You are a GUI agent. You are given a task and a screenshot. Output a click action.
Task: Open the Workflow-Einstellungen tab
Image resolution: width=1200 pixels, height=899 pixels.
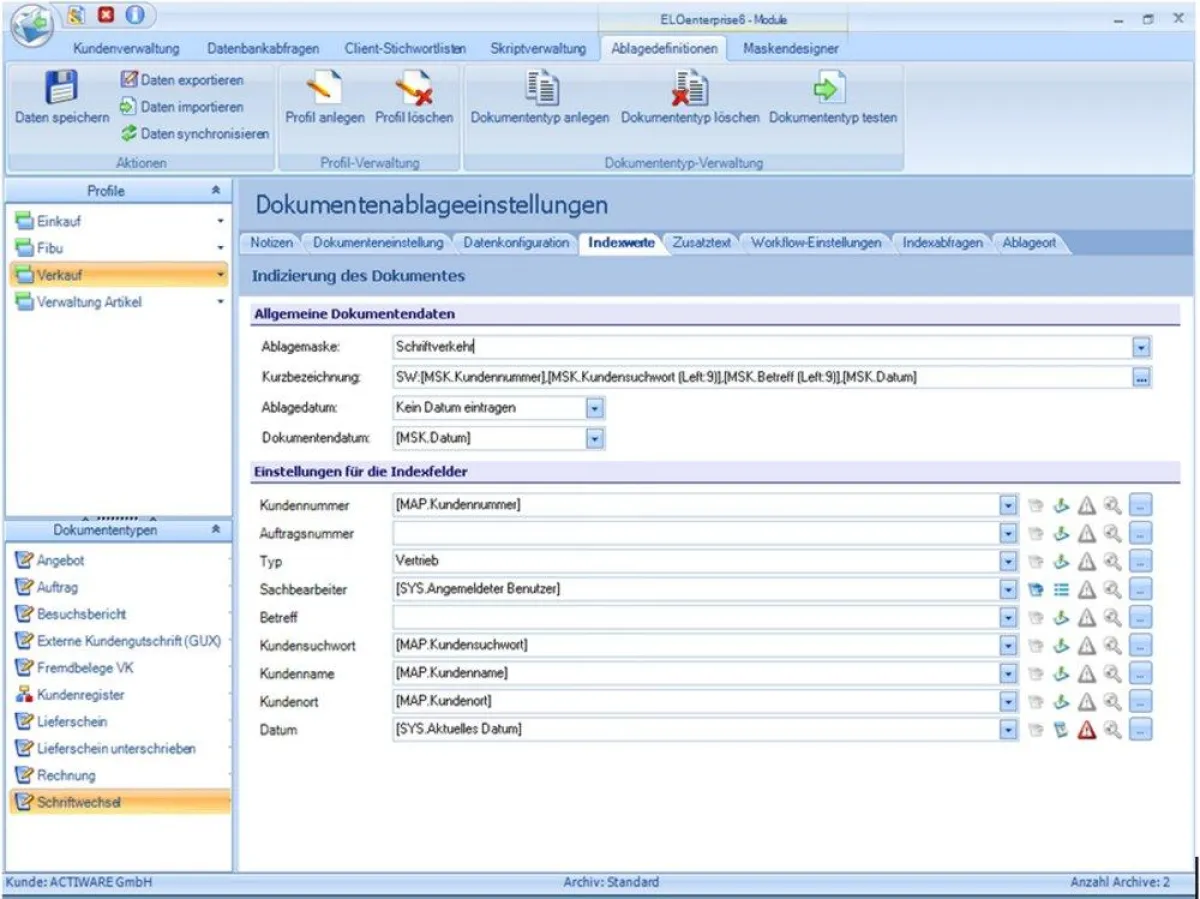(x=816, y=243)
